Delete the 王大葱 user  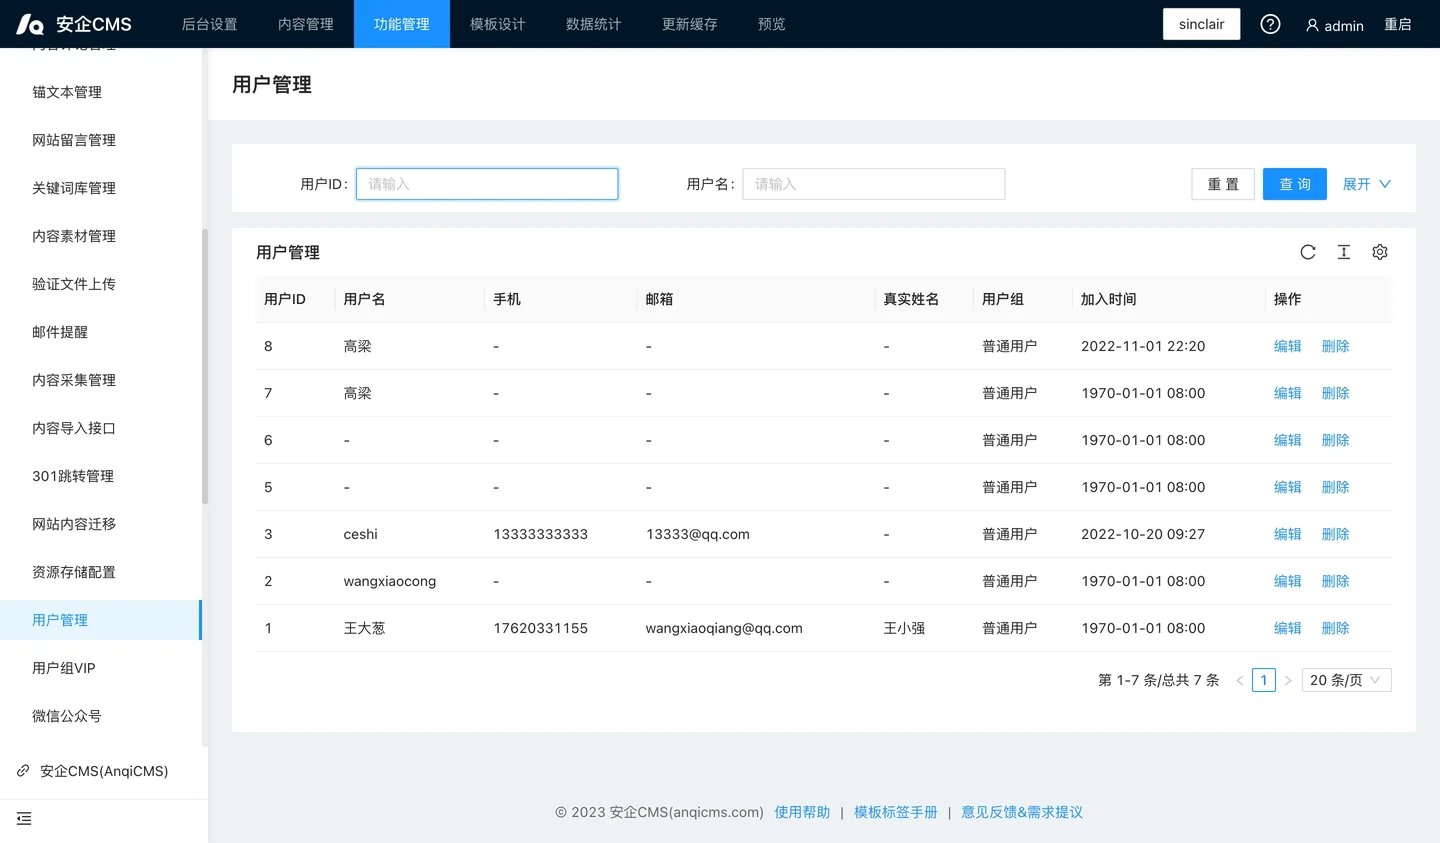[1336, 628]
